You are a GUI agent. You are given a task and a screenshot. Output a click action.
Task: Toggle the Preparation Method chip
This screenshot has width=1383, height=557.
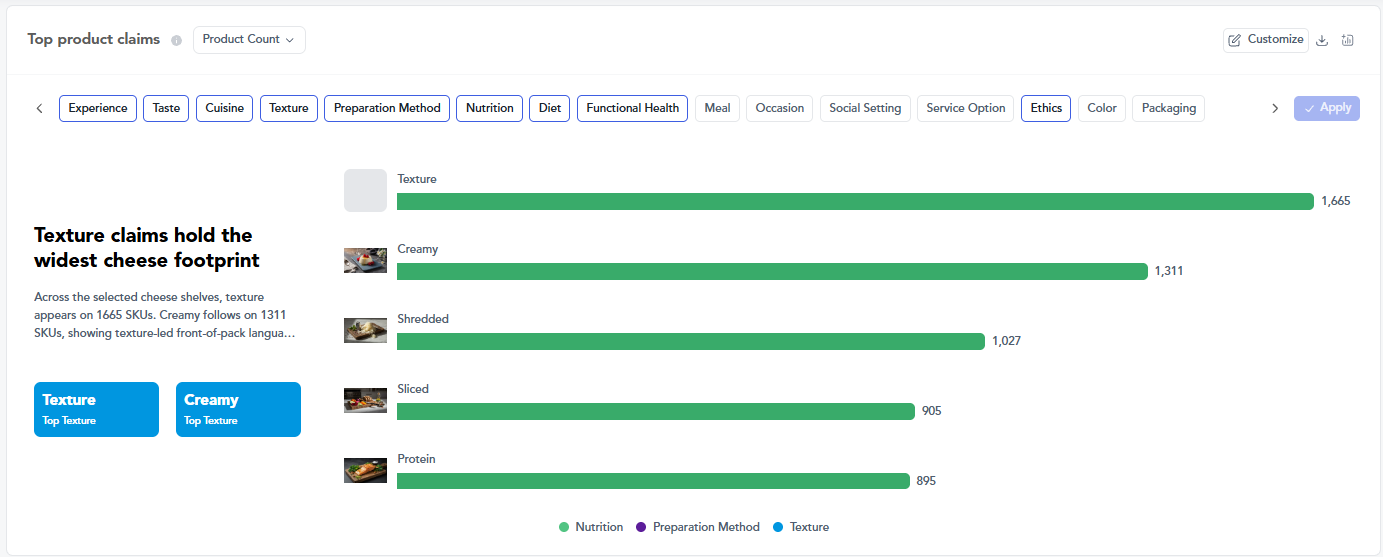pos(387,108)
